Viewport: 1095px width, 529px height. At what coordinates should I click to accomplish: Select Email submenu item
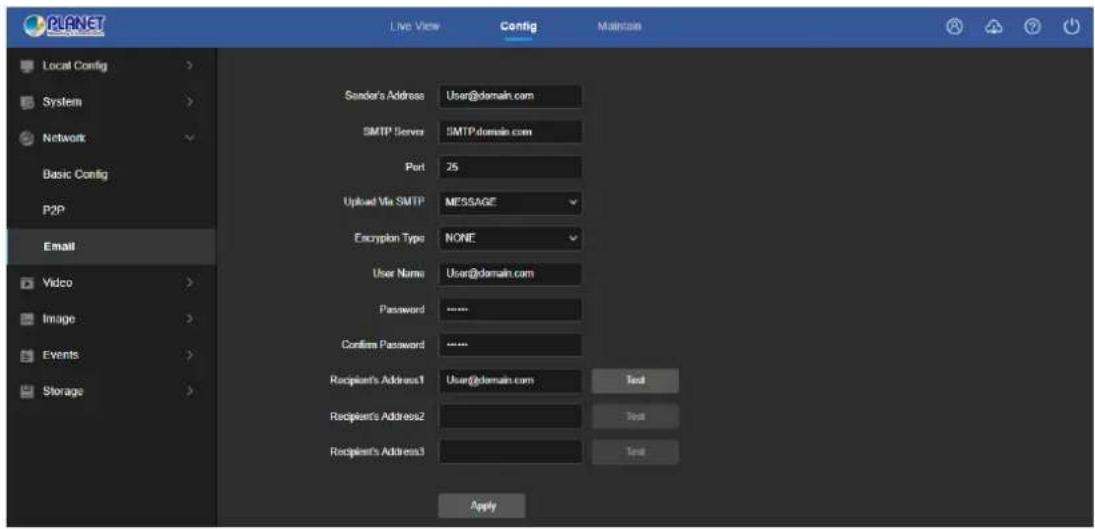coord(110,246)
